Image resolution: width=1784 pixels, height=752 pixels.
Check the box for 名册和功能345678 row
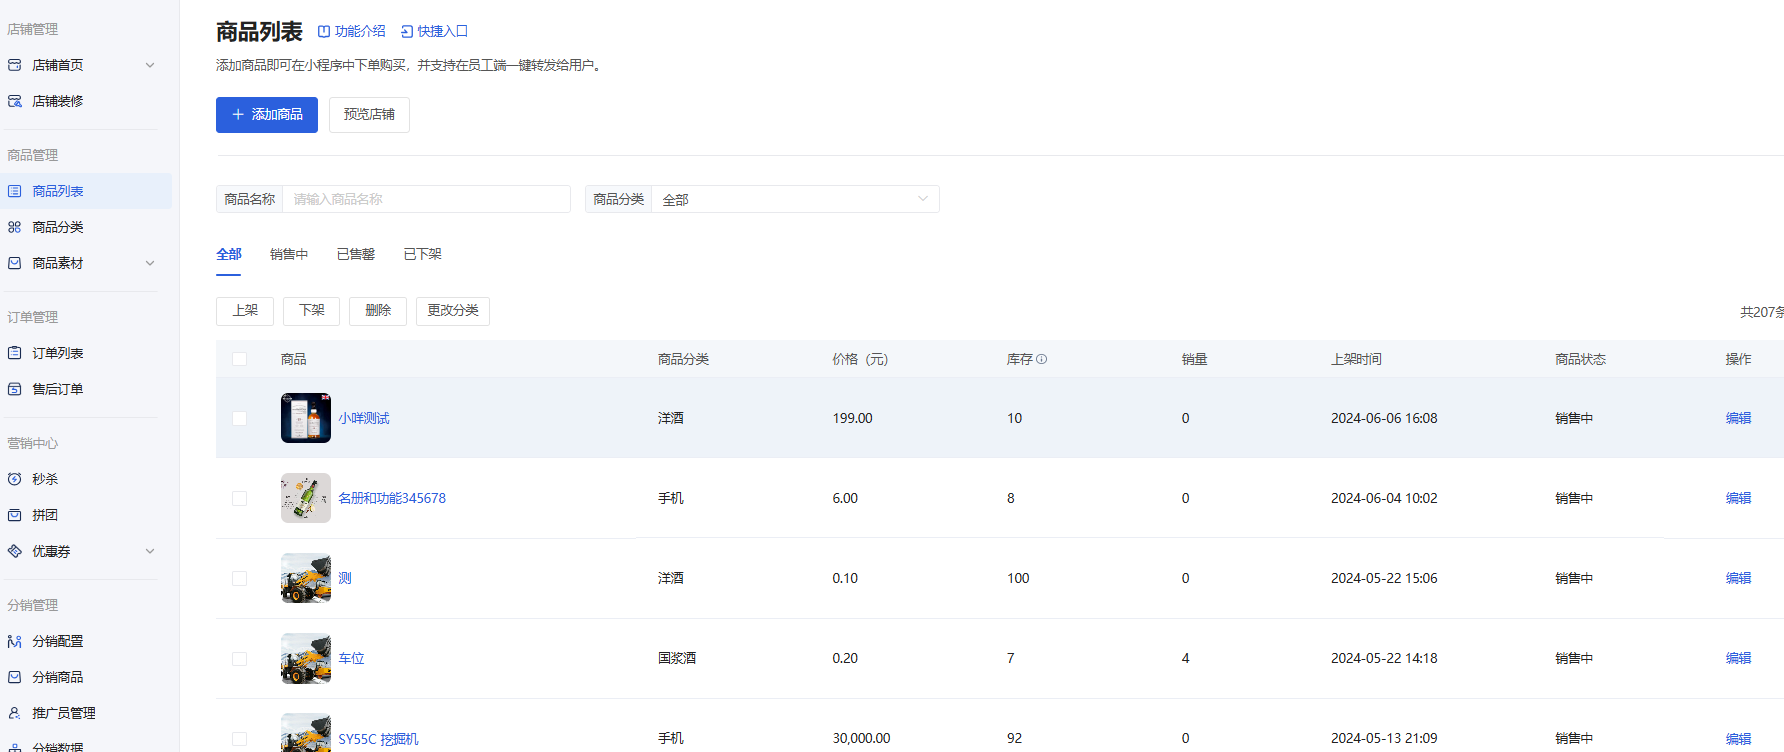point(240,498)
